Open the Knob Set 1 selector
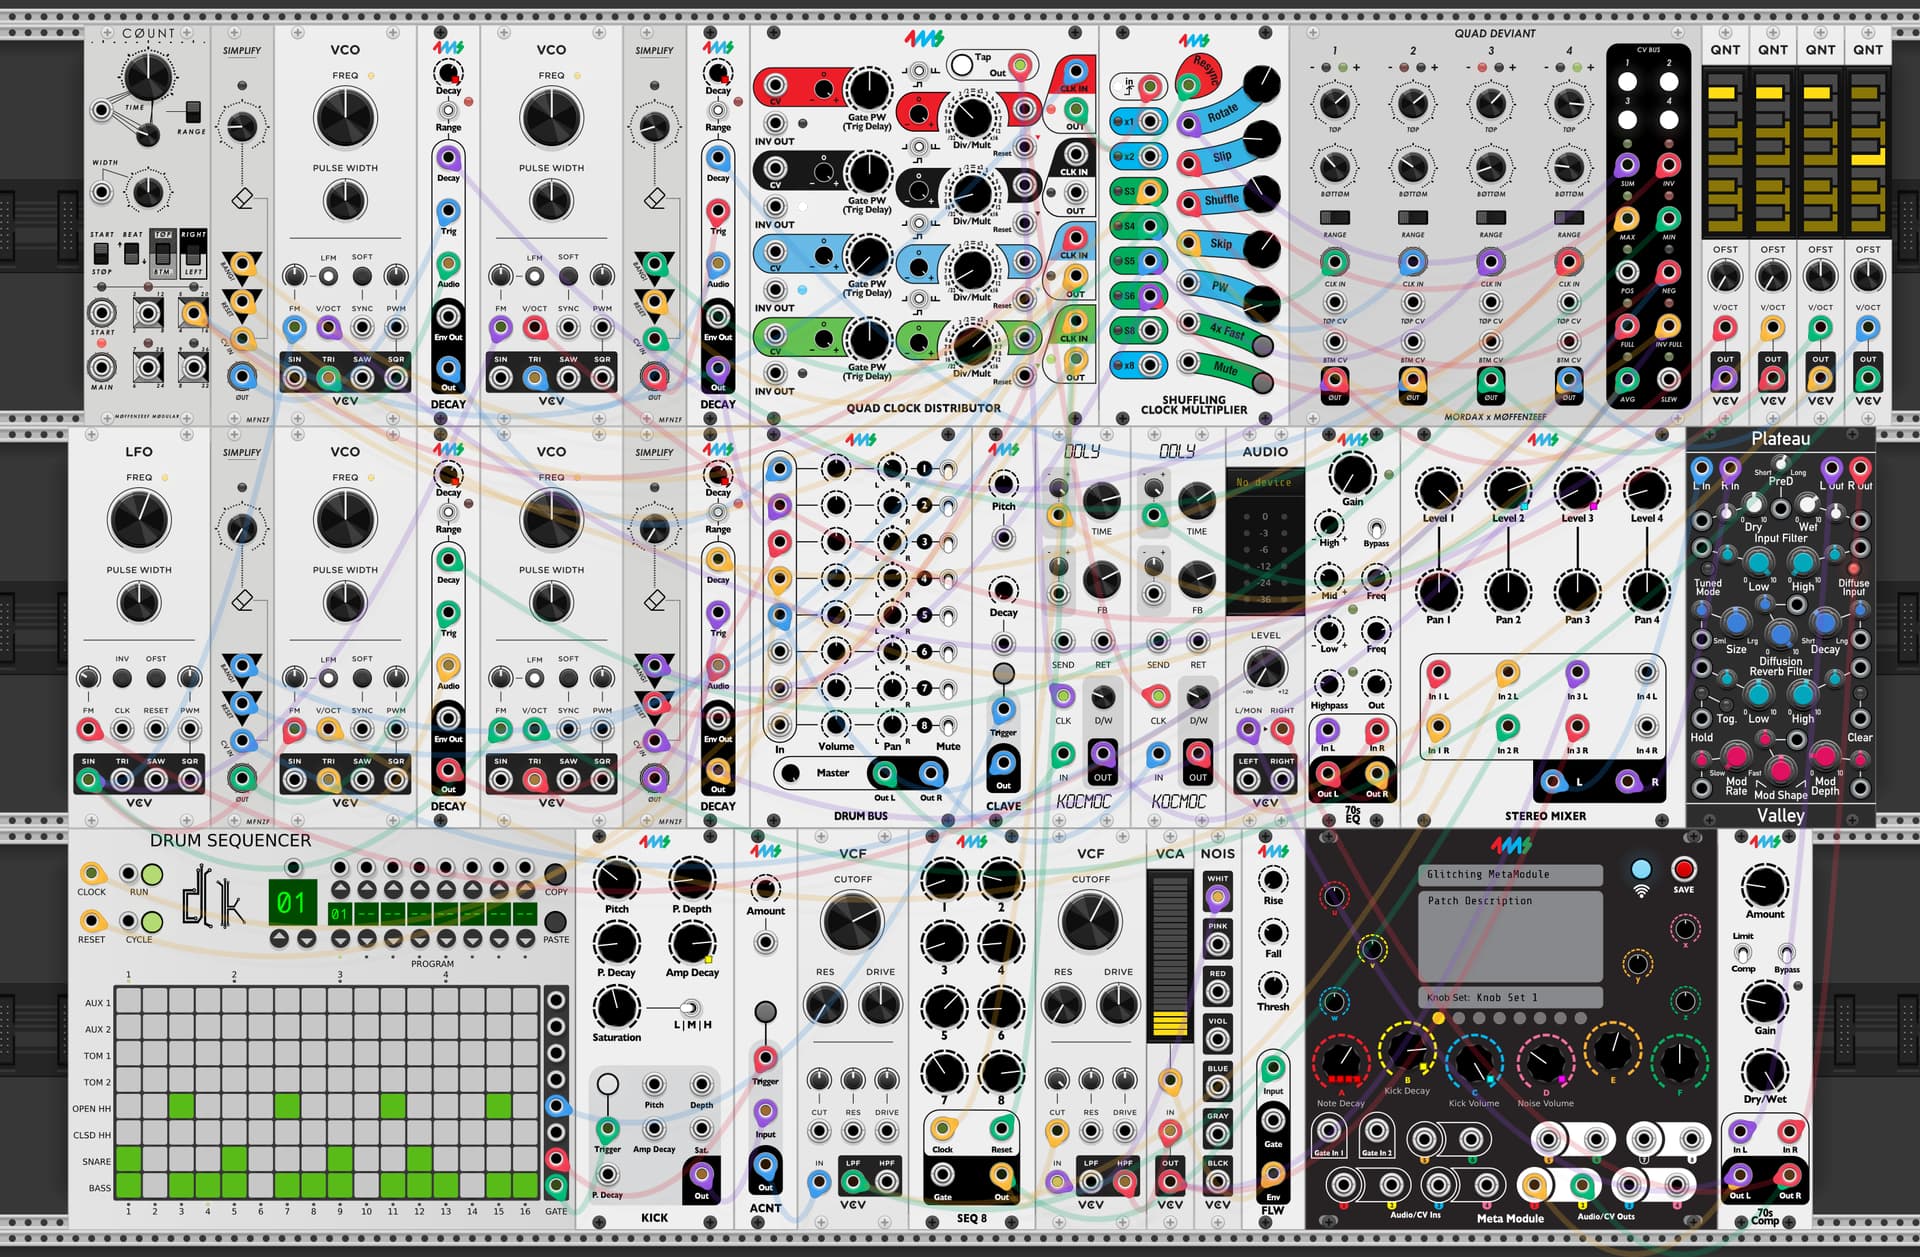The height and width of the screenshot is (1257, 1920). 1510,997
